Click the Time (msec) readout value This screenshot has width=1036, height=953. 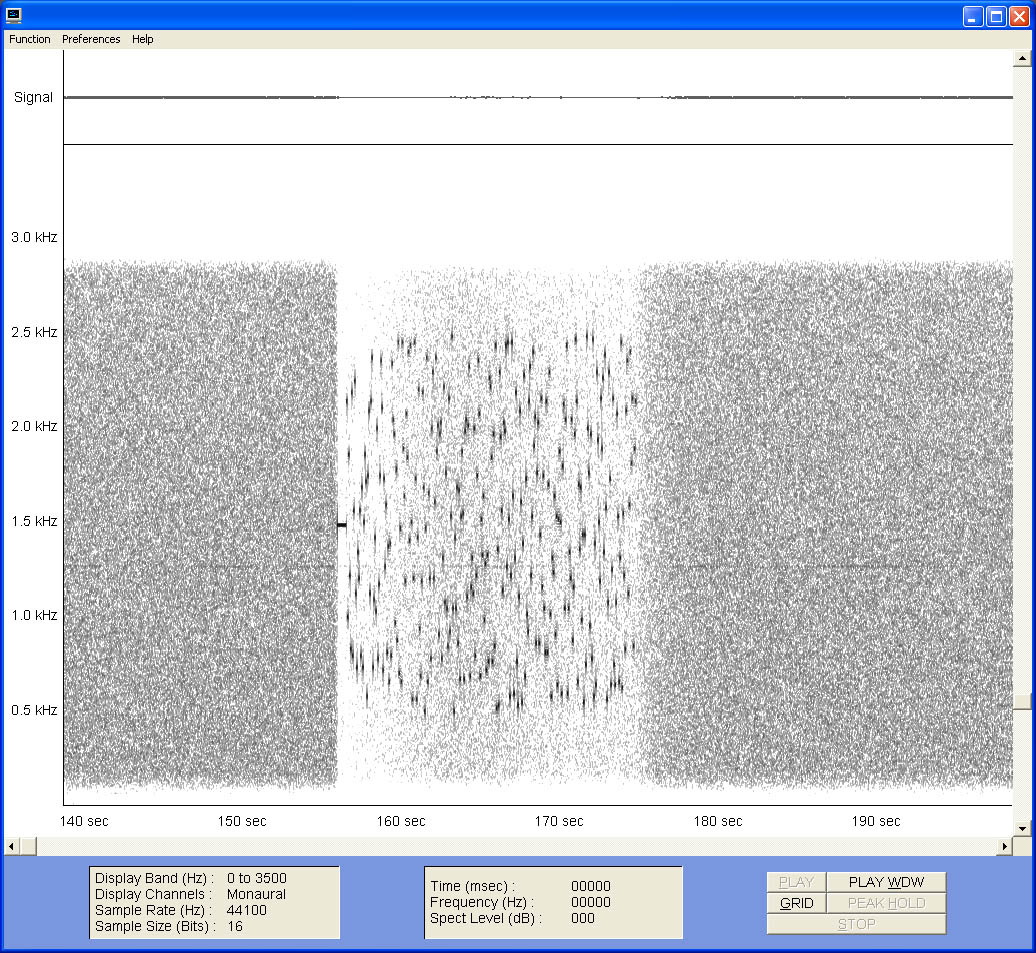[591, 886]
